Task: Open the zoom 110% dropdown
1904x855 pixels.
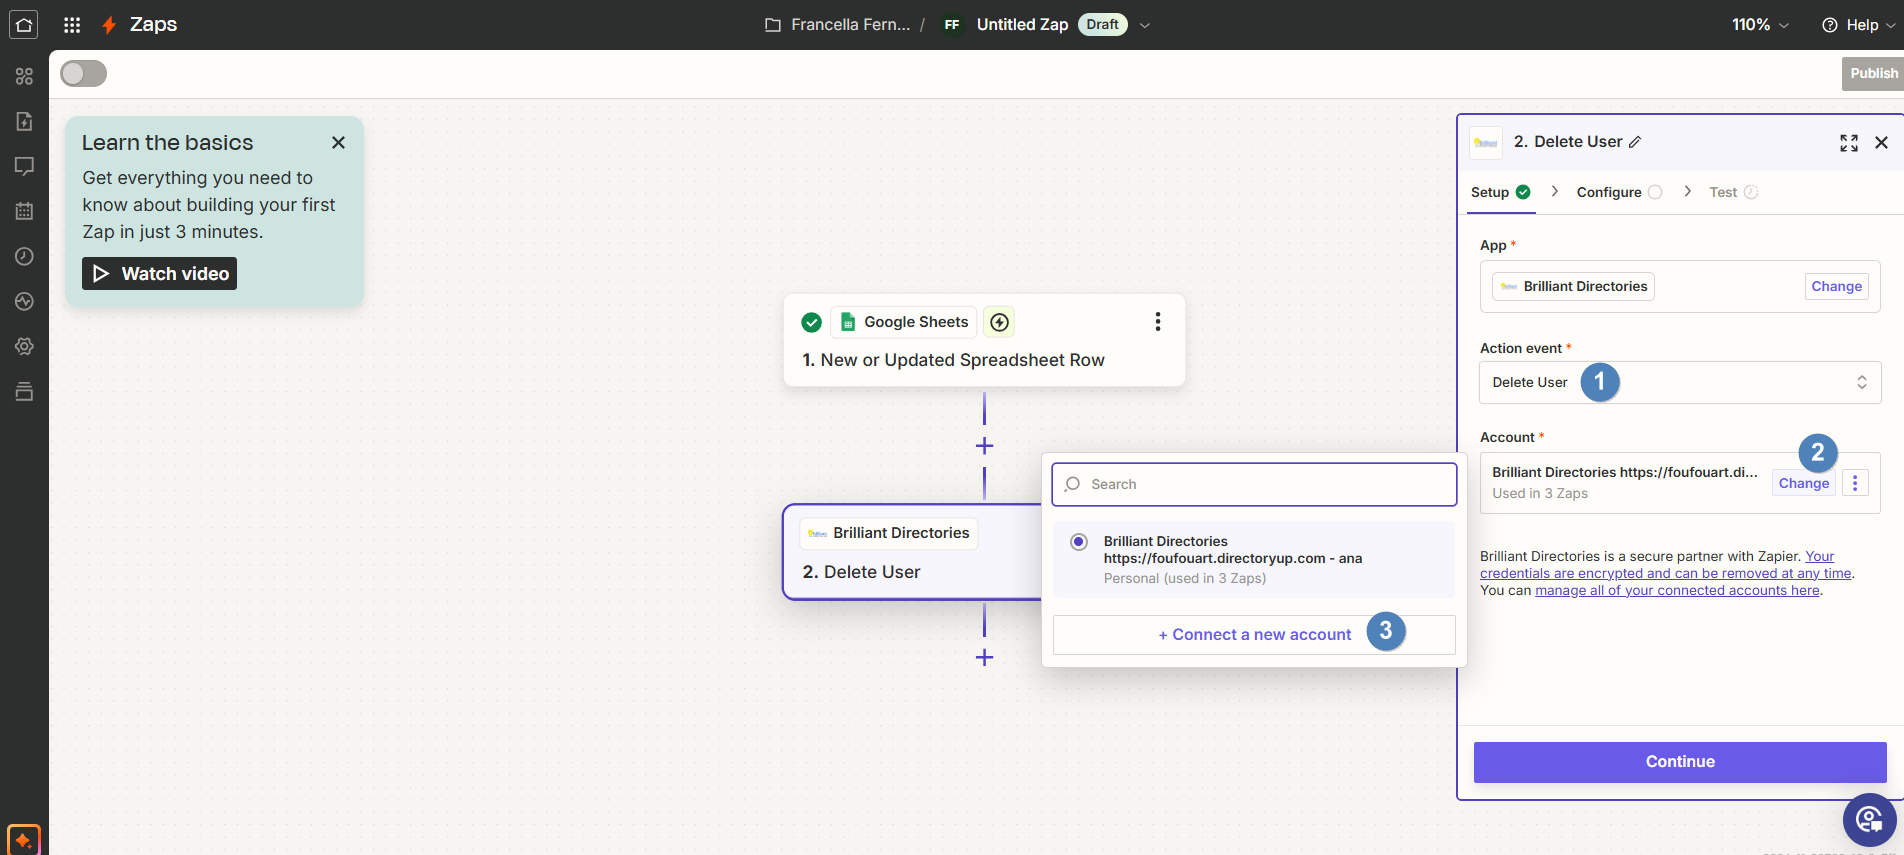Action: [1760, 25]
